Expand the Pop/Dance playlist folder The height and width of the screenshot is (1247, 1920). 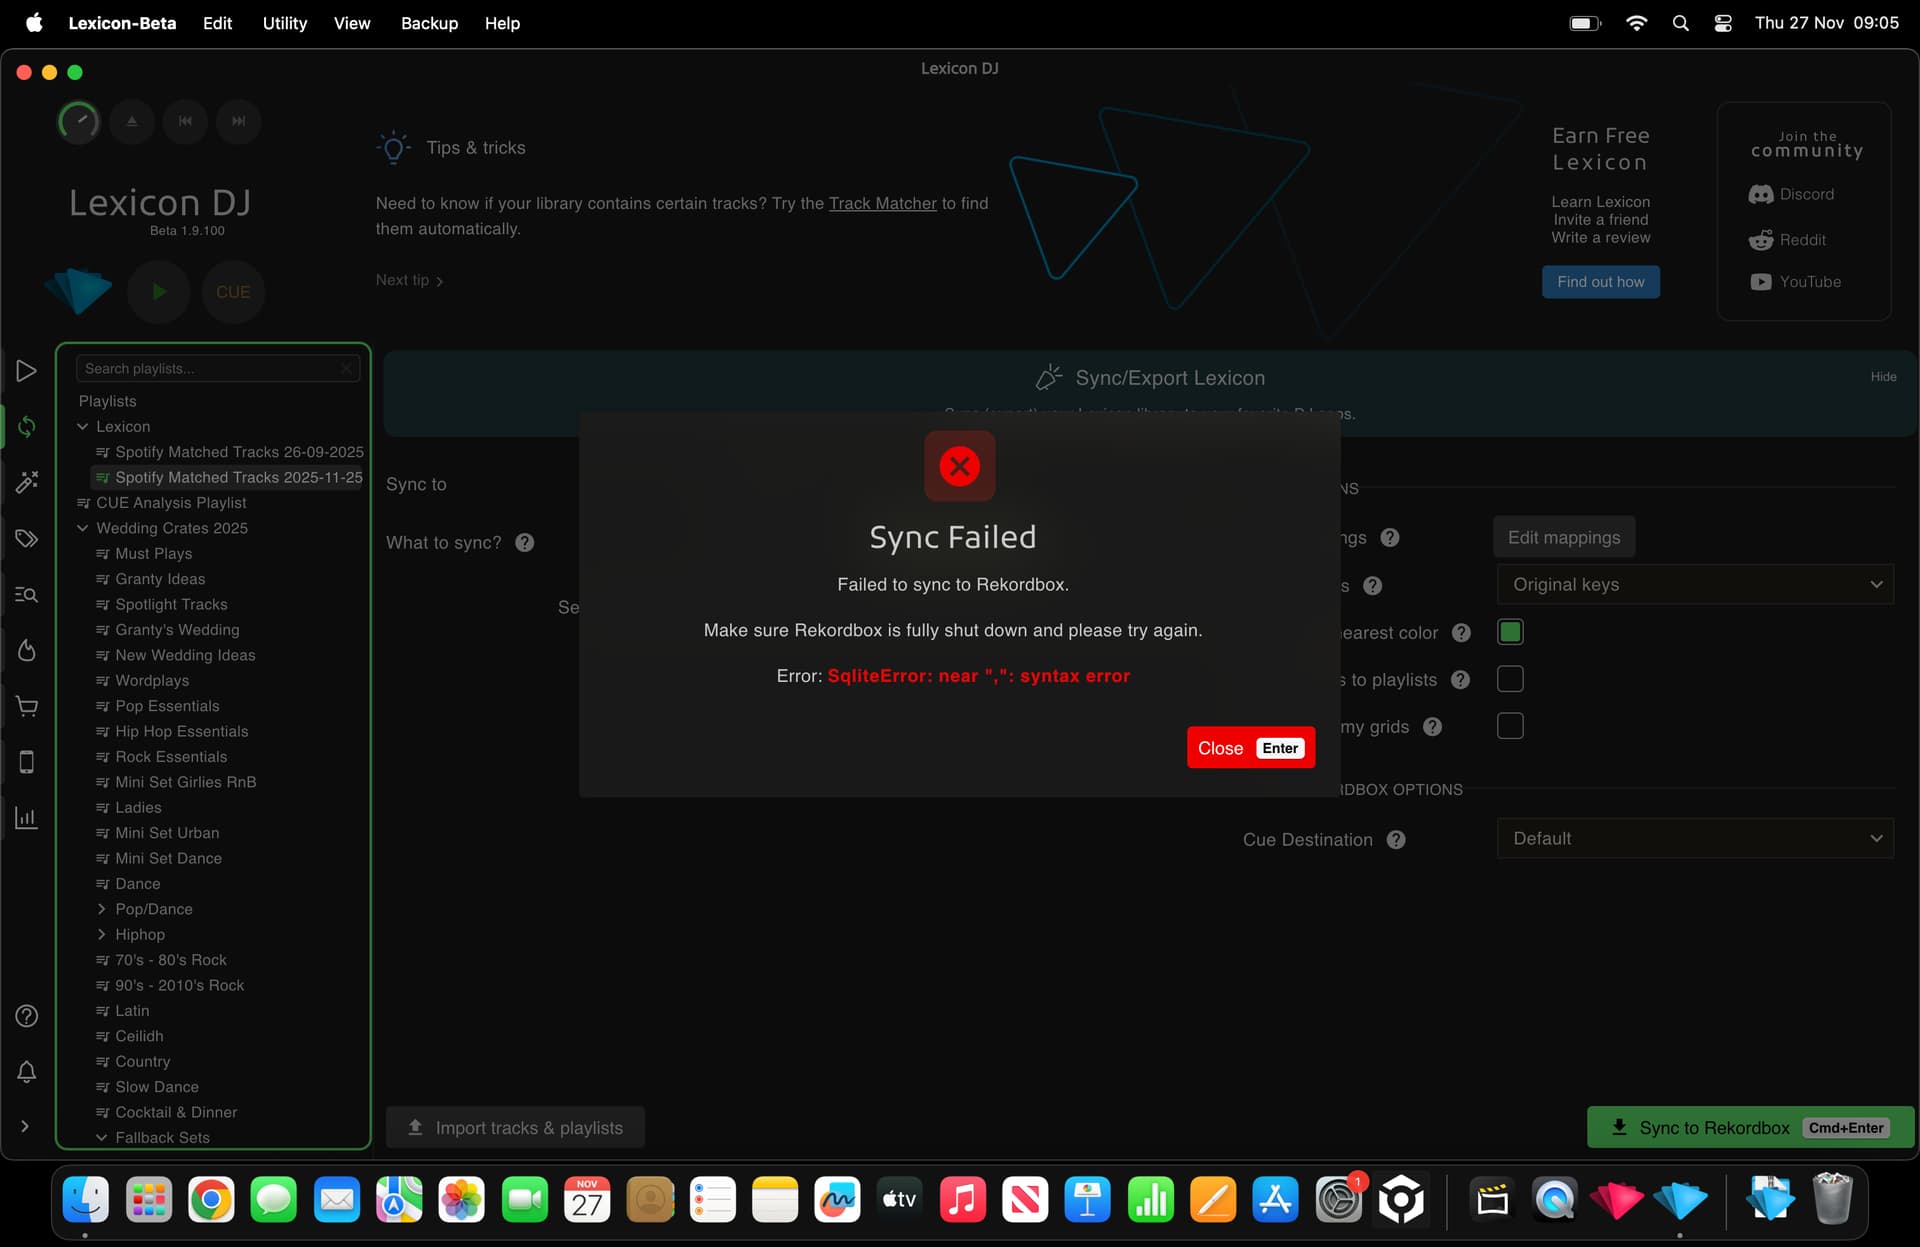(x=101, y=909)
